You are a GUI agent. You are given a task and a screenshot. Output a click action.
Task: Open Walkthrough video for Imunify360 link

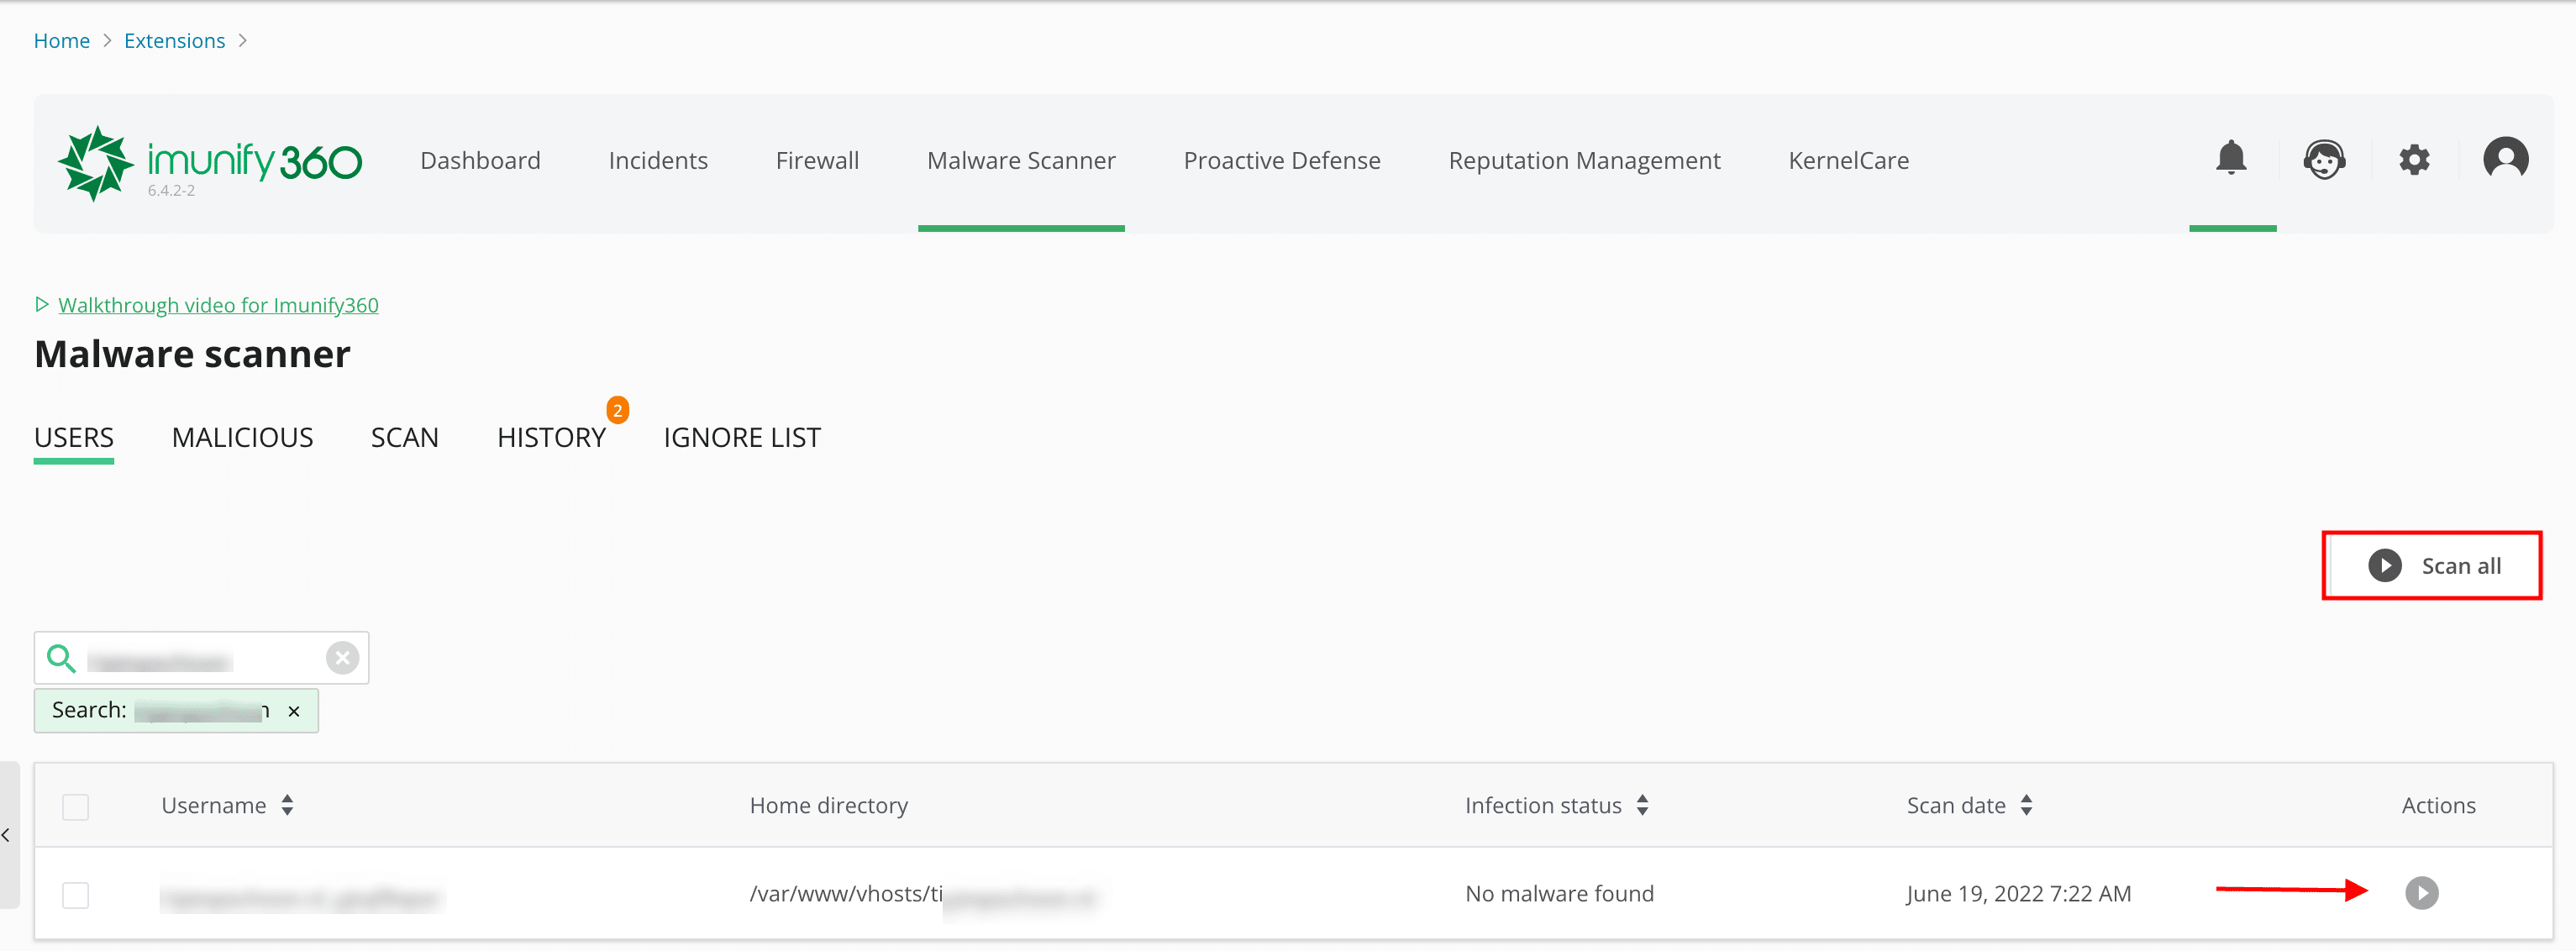point(218,305)
